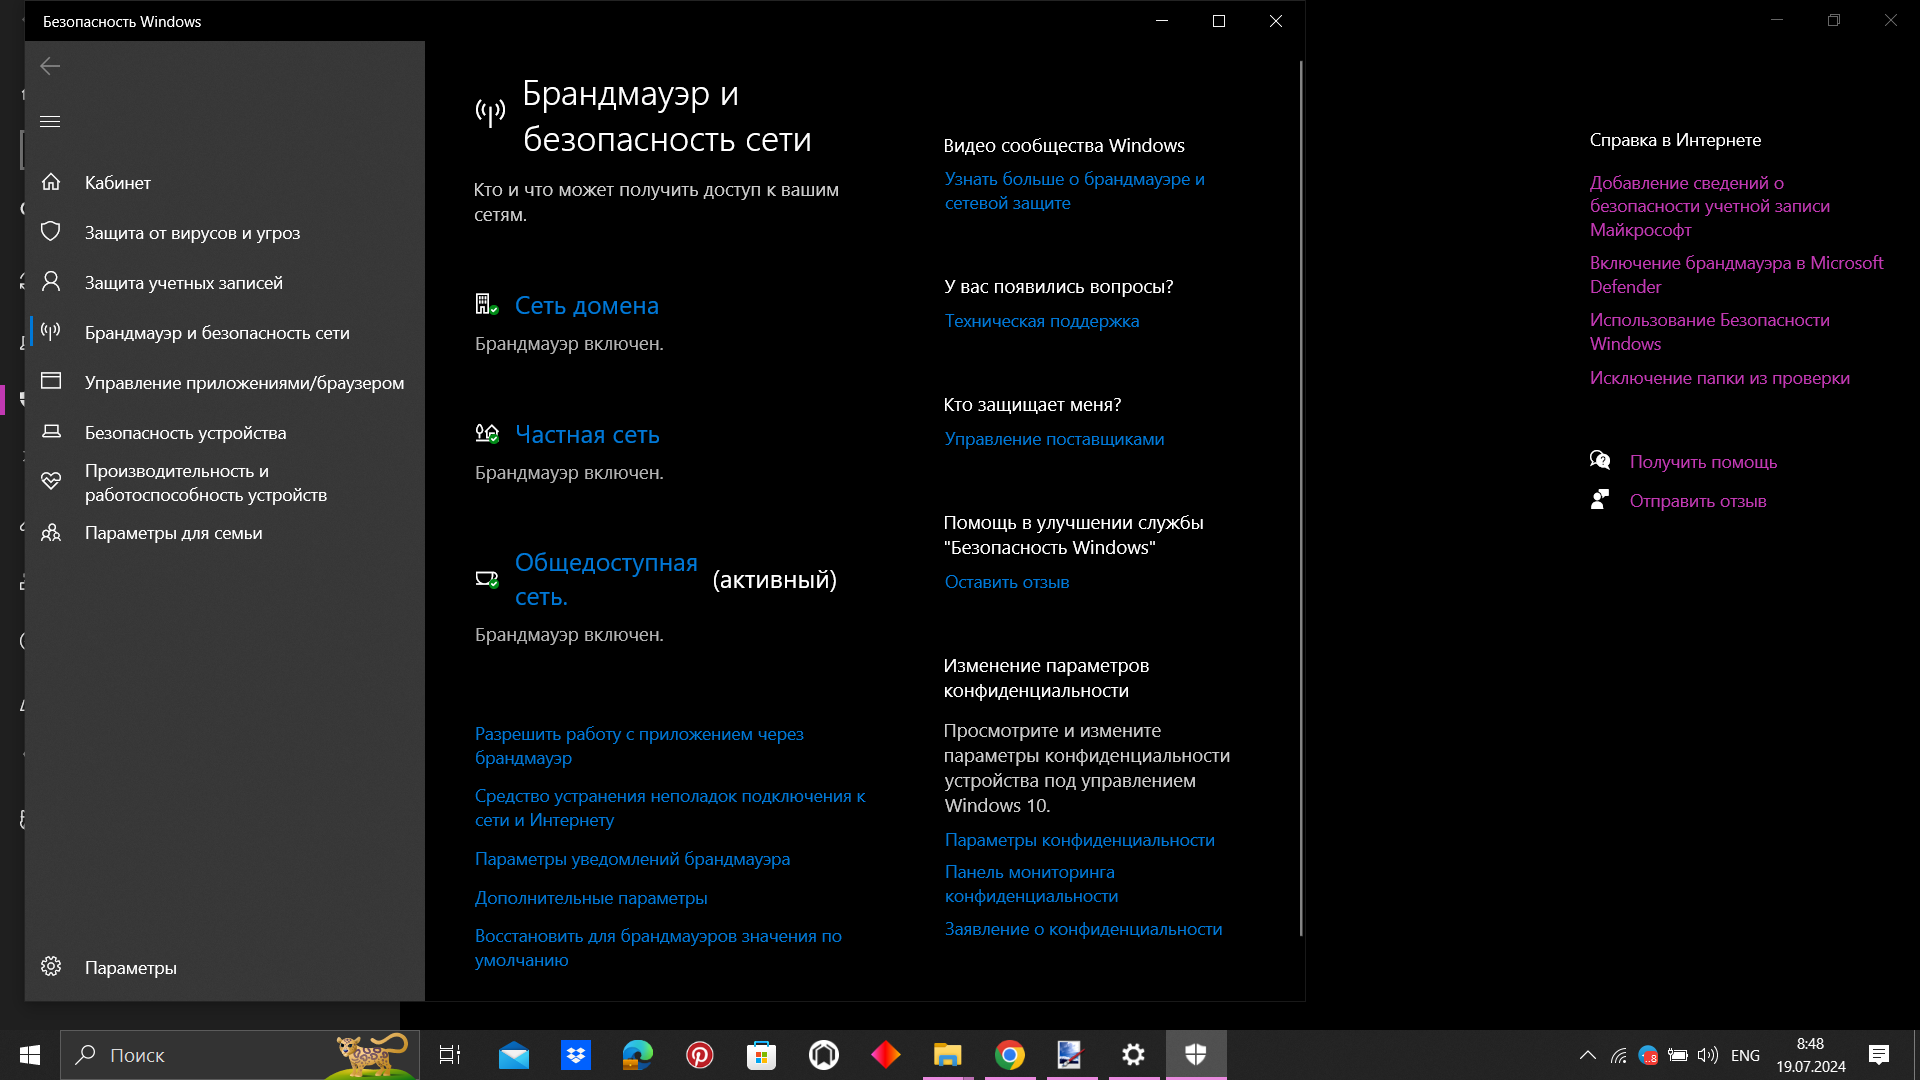The height and width of the screenshot is (1080, 1920).
Task: Click the account protection person icon
Action: tap(51, 282)
